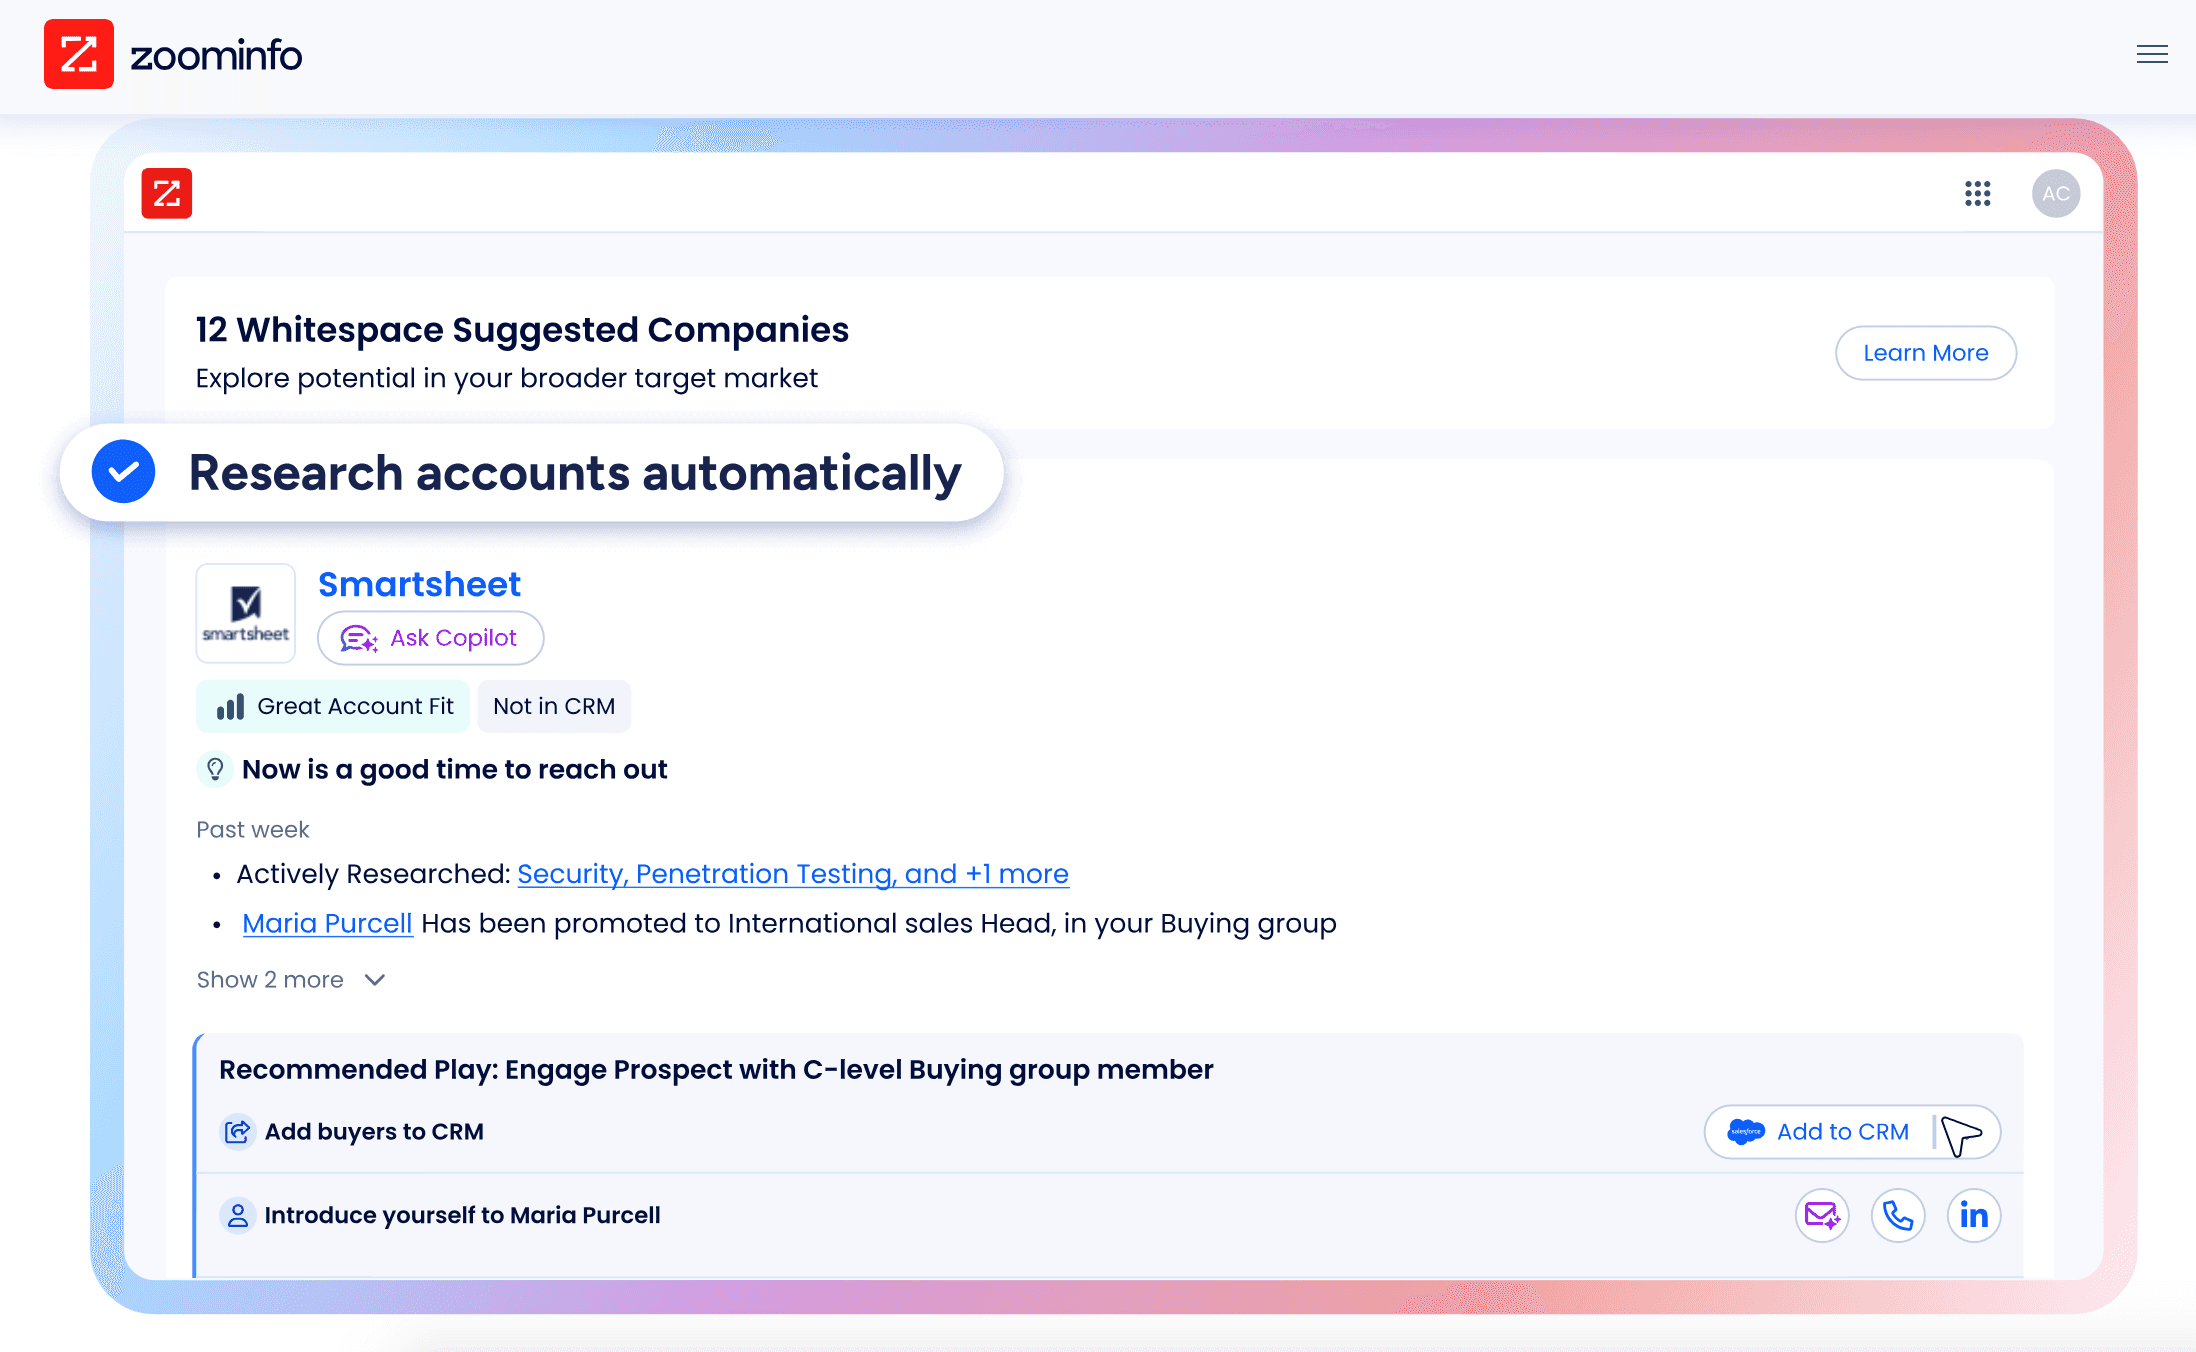Select the Not in CRM chip
Screen dimensions: 2196x1352
click(554, 706)
